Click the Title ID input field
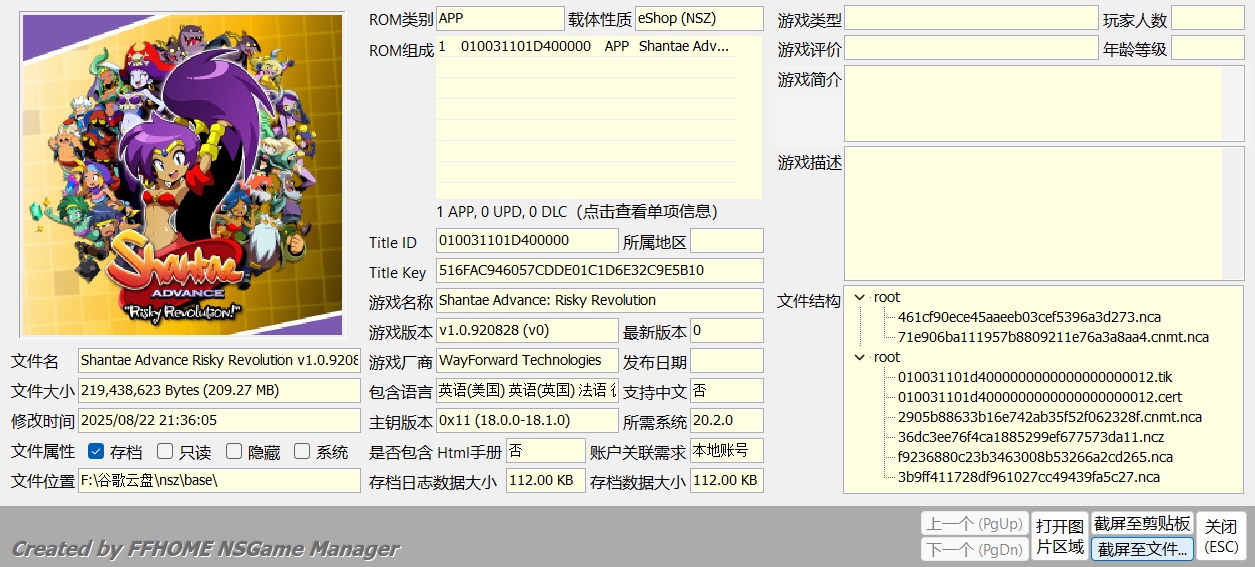 tap(527, 241)
